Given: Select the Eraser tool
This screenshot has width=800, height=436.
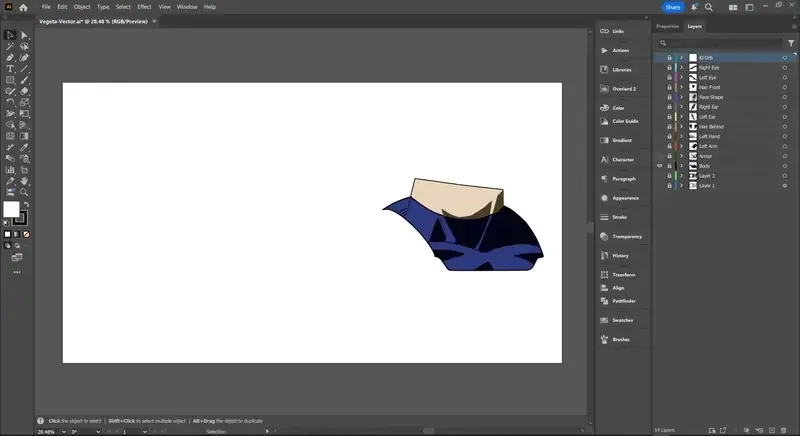Looking at the screenshot, I should [x=24, y=91].
